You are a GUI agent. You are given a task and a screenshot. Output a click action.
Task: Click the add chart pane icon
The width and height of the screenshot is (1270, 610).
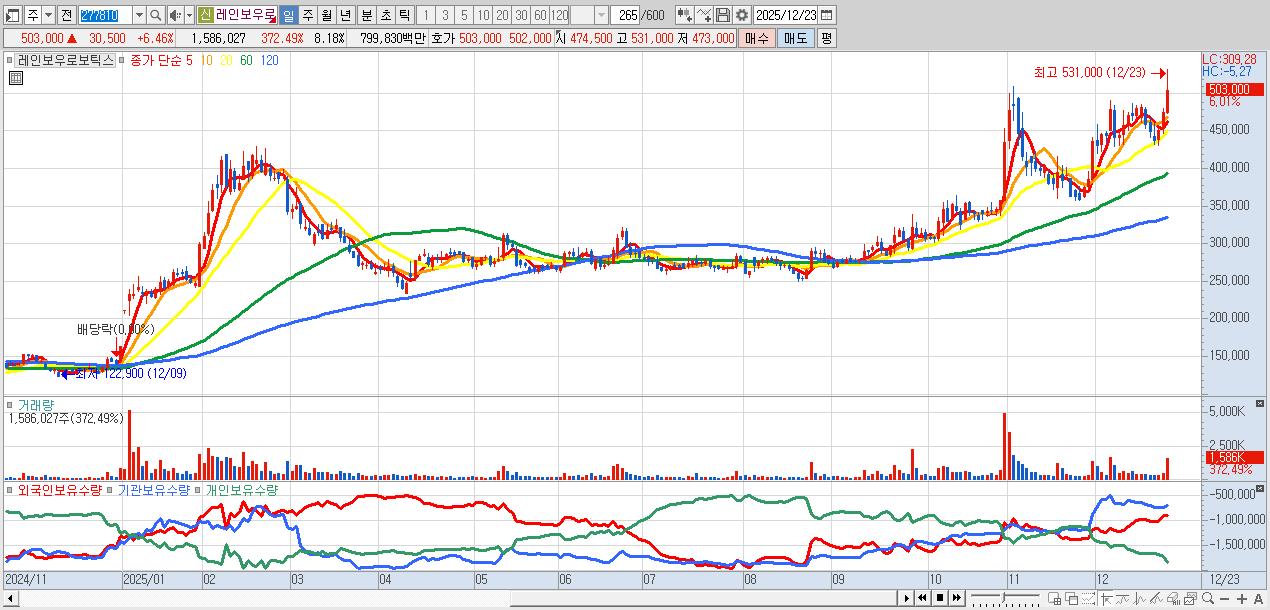1055,599
